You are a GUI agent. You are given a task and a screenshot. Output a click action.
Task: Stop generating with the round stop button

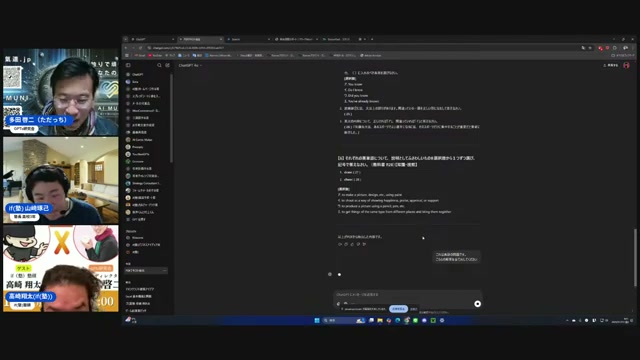click(x=478, y=304)
